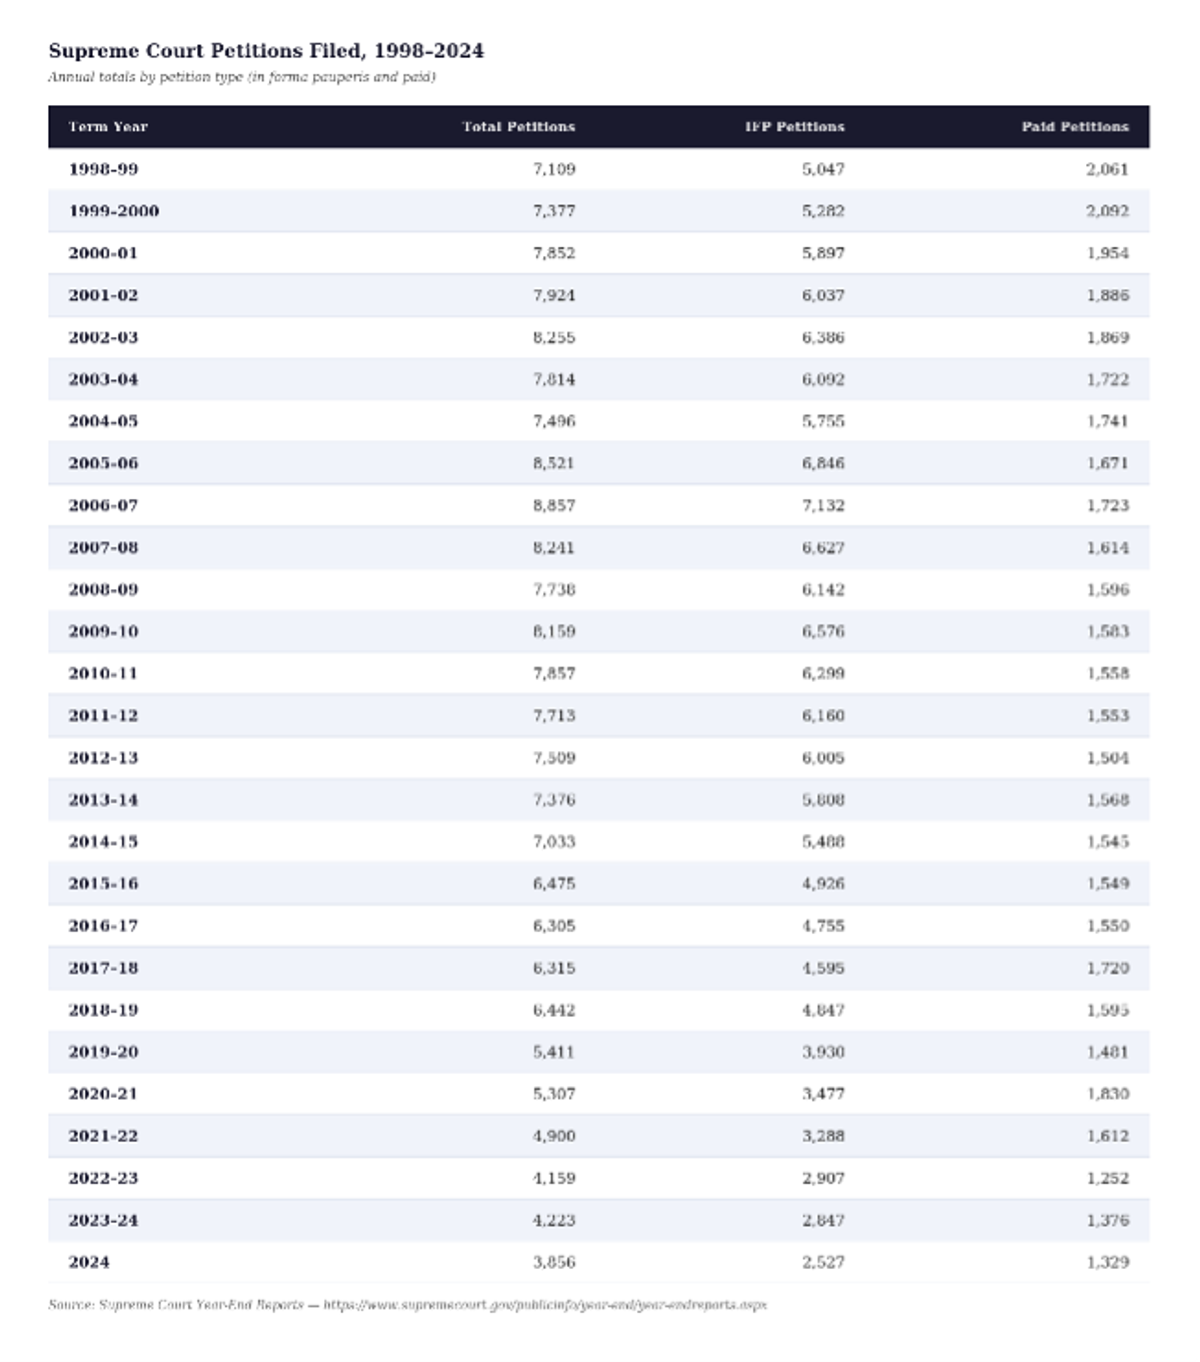Click the Term Year column header
This screenshot has height=1362, width=1200.
pyautogui.click(x=108, y=127)
